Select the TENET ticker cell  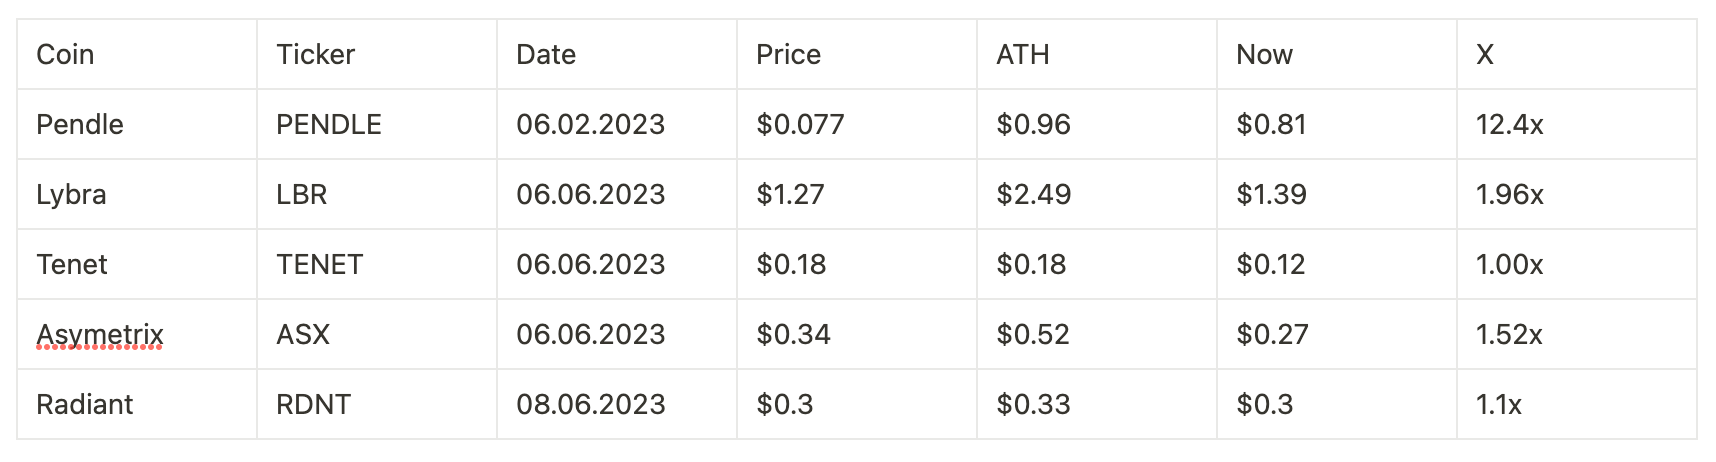(377, 264)
